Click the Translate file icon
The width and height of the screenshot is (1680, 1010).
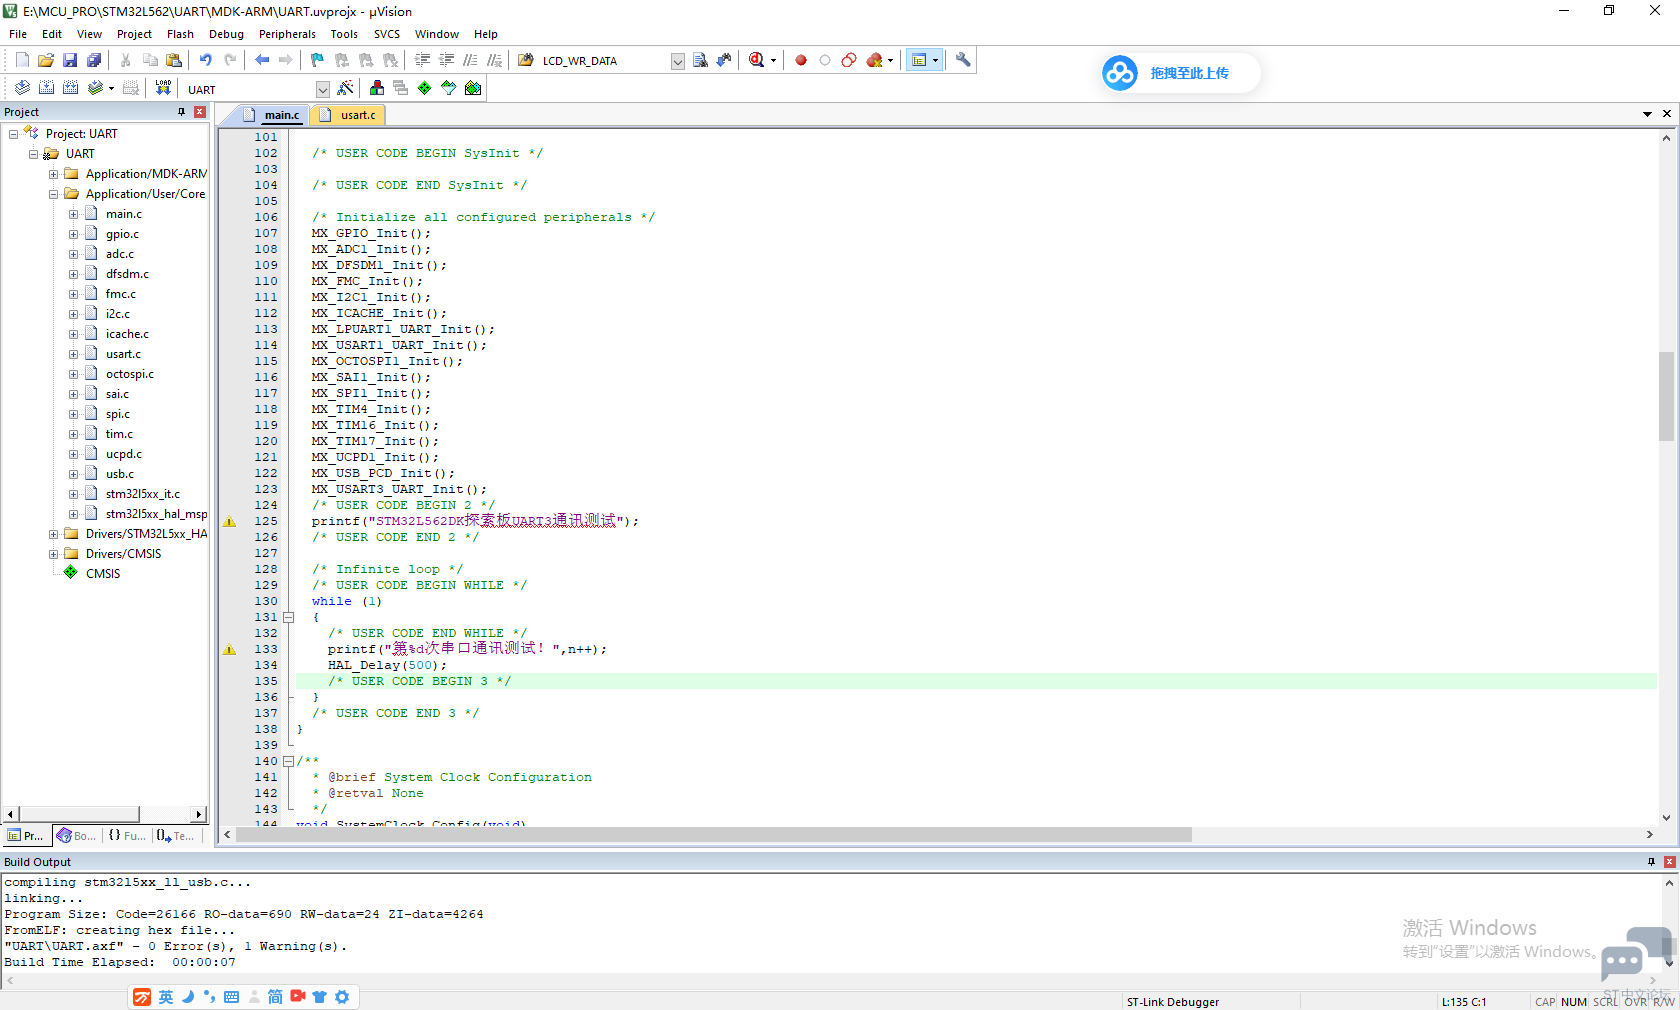22,88
